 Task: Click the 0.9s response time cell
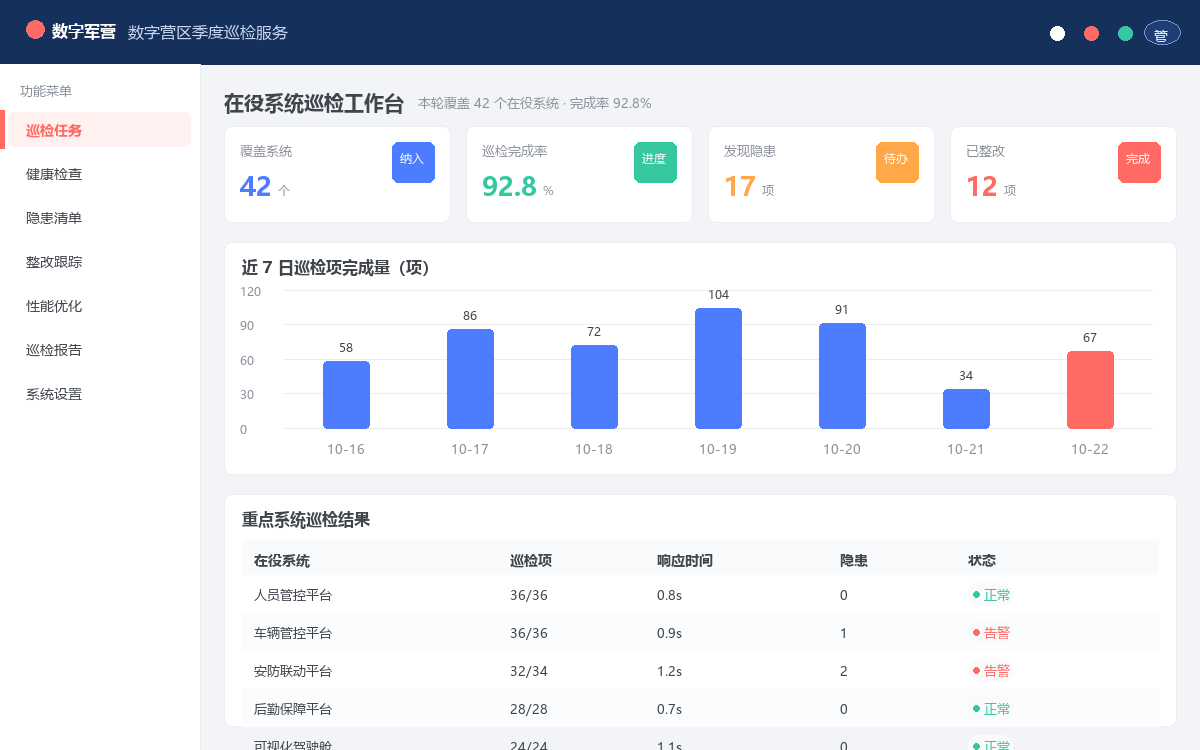click(x=669, y=633)
